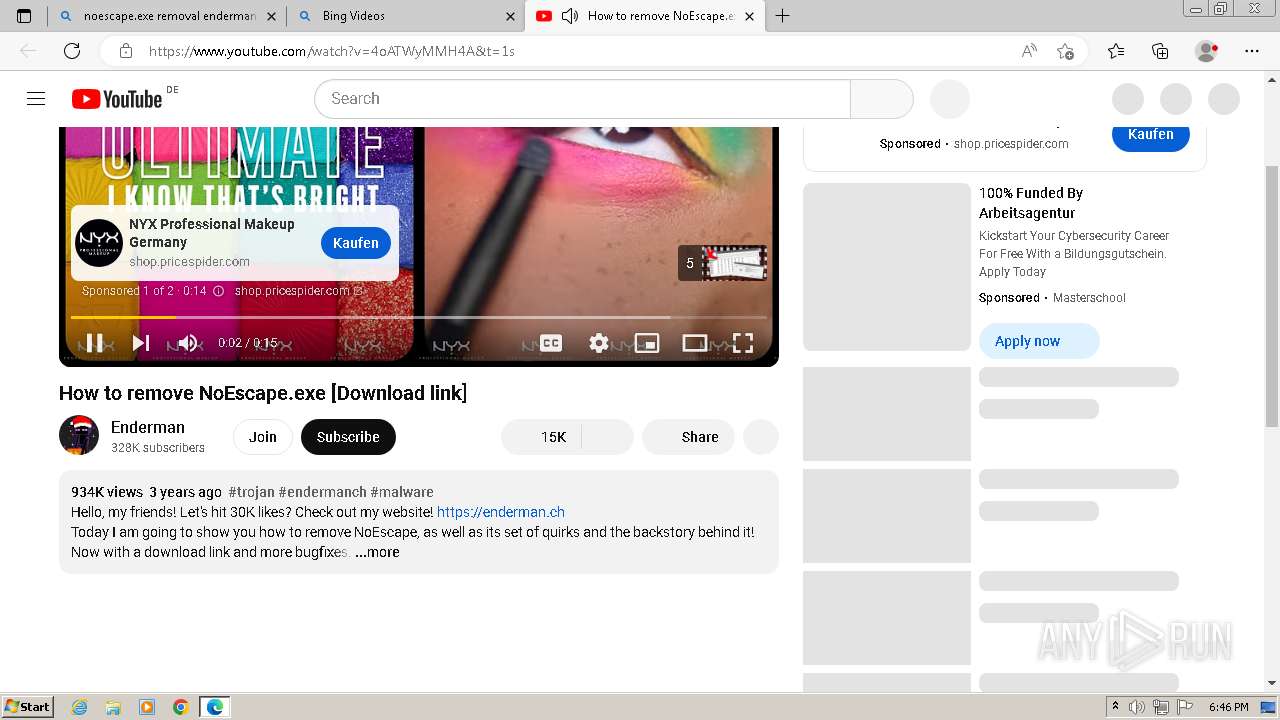Open a new browser tab
The height and width of the screenshot is (720, 1280).
782,16
